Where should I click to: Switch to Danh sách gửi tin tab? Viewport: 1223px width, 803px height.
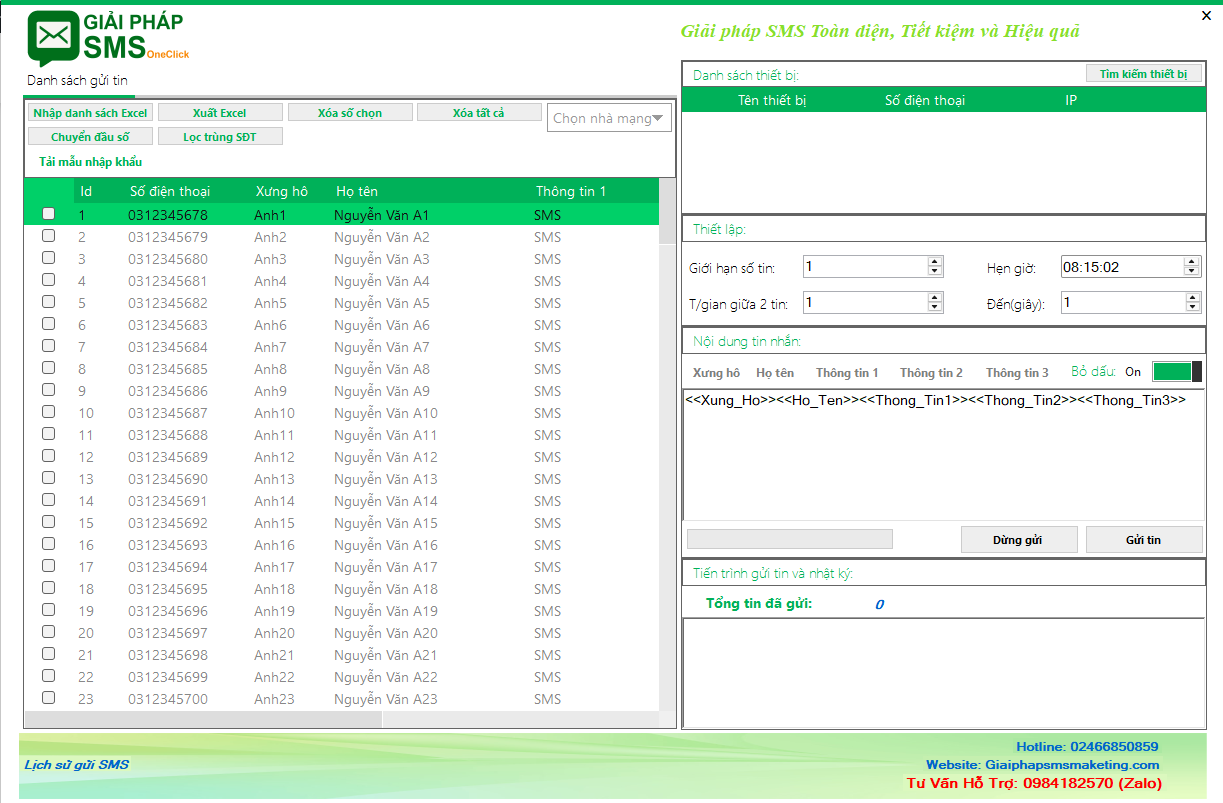point(77,81)
